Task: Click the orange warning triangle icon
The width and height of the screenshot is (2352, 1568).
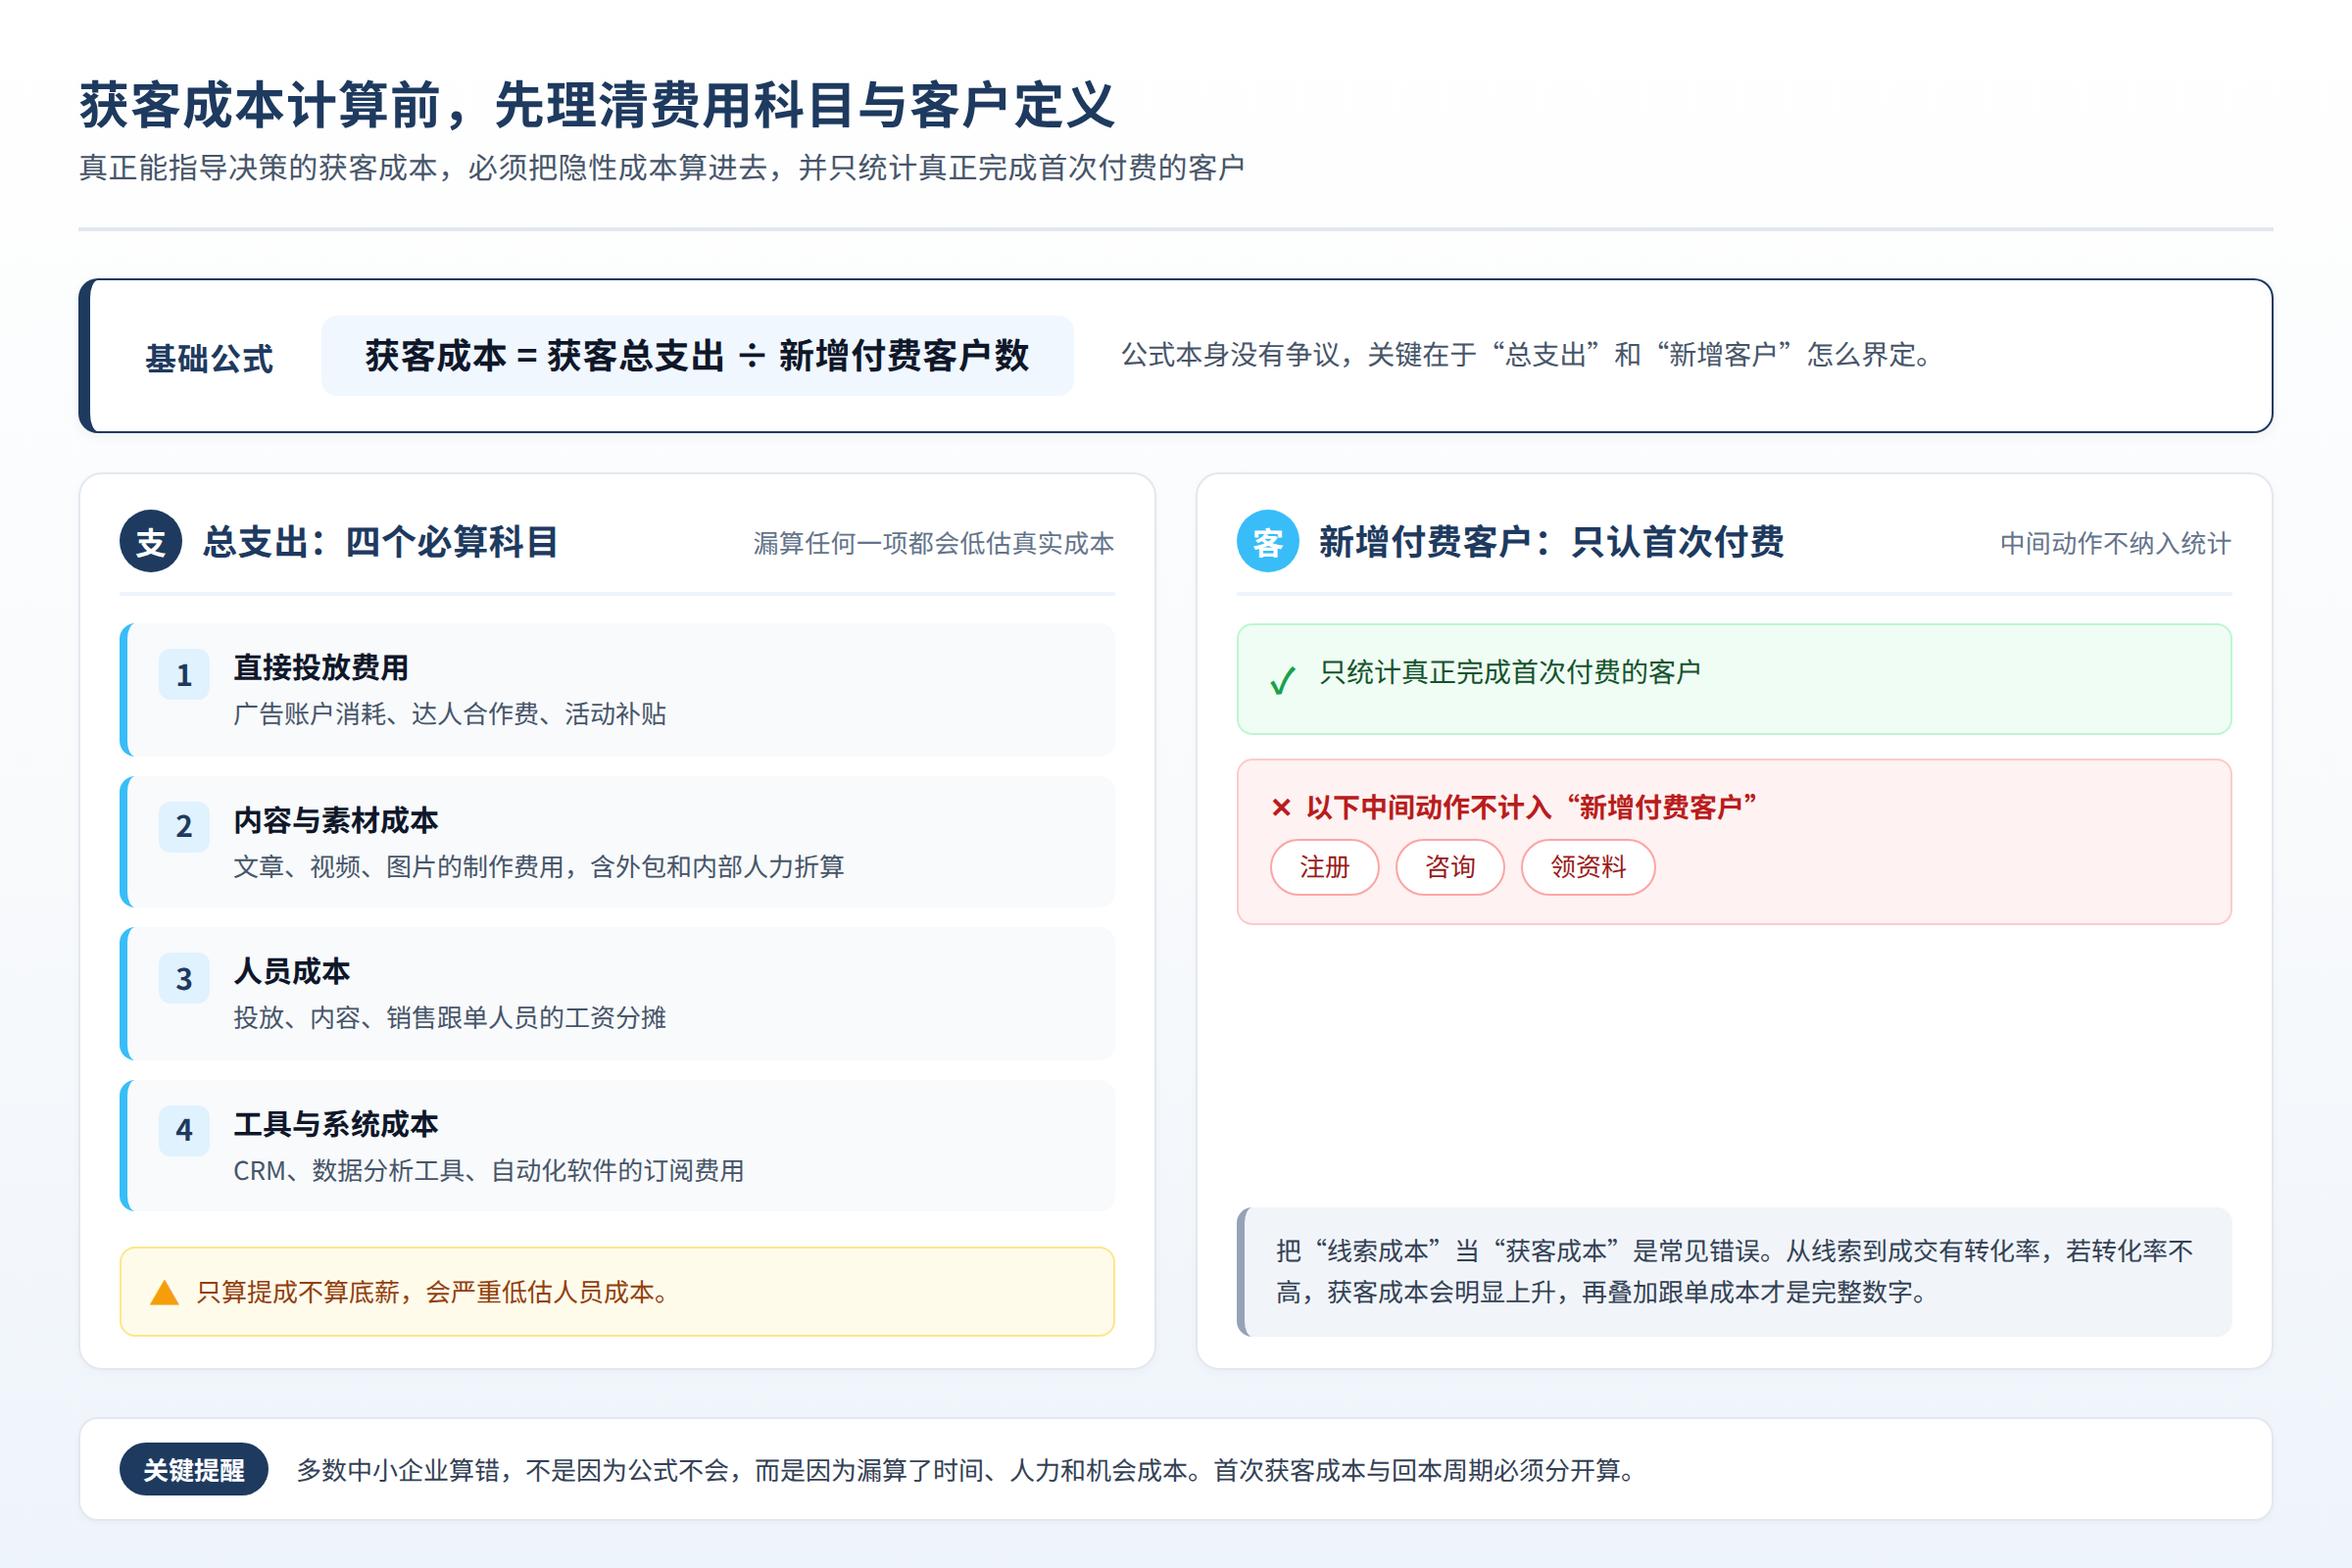Action: (x=164, y=1292)
